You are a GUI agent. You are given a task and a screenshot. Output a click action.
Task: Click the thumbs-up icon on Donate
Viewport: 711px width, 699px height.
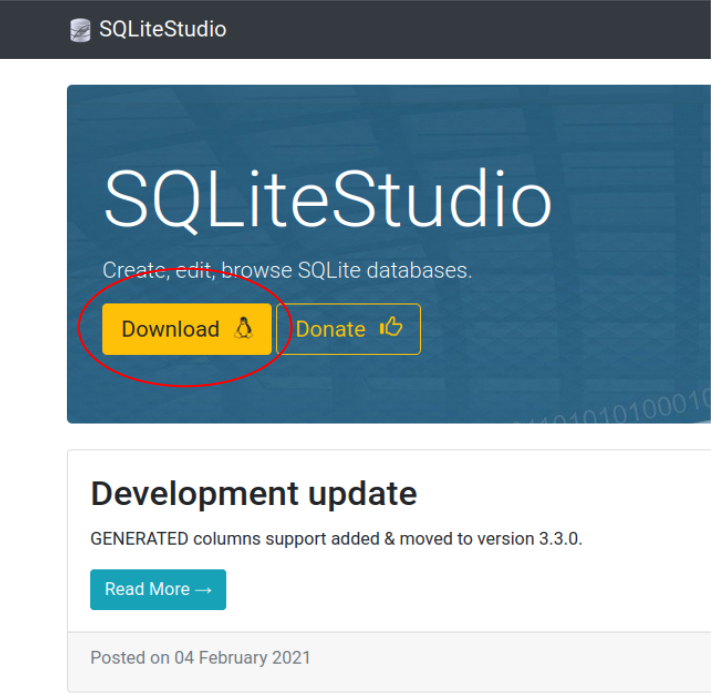[x=391, y=327]
